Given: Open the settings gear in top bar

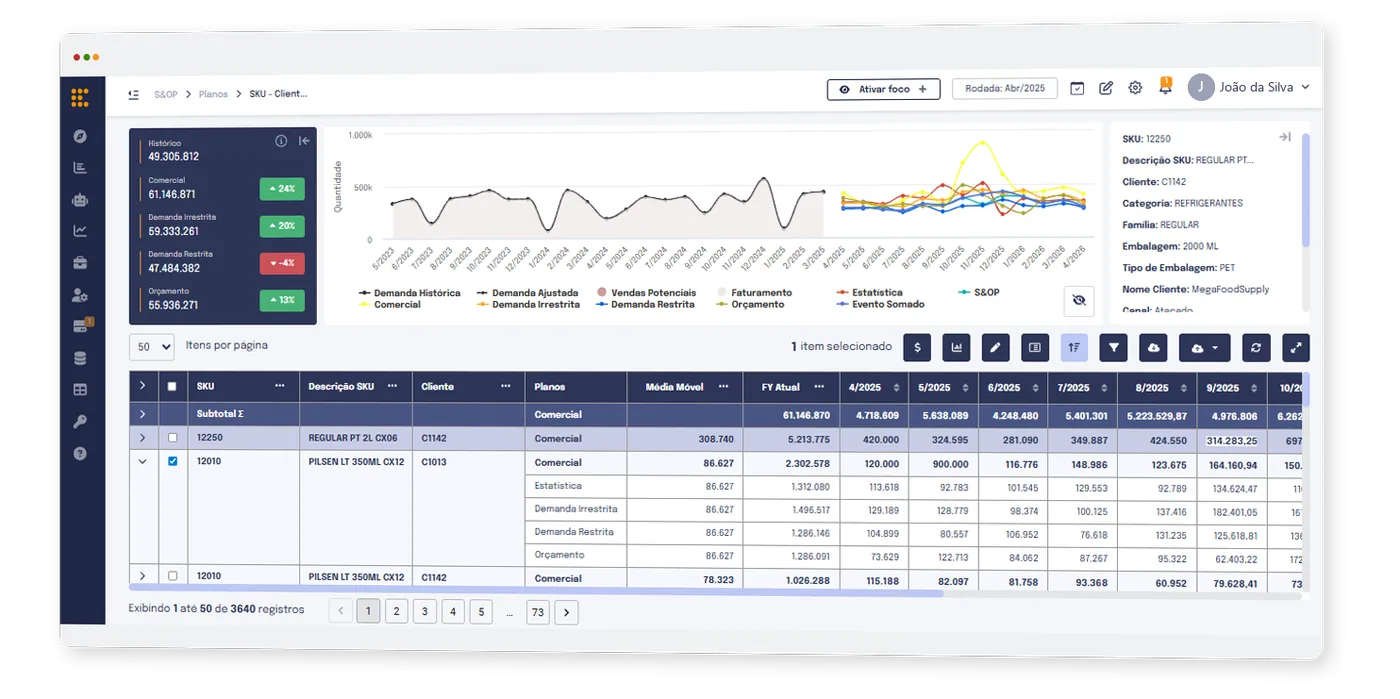Looking at the screenshot, I should coord(1135,88).
